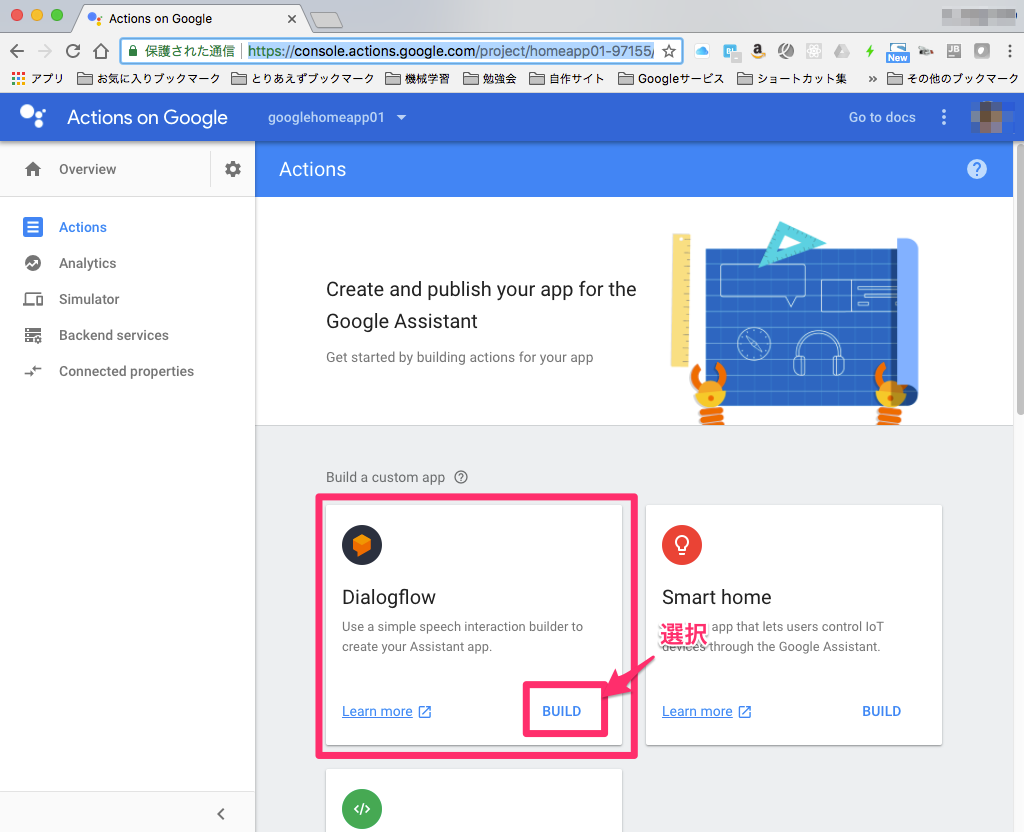Click the Actions help question mark
Screen dimensions: 1024x832
(x=976, y=169)
